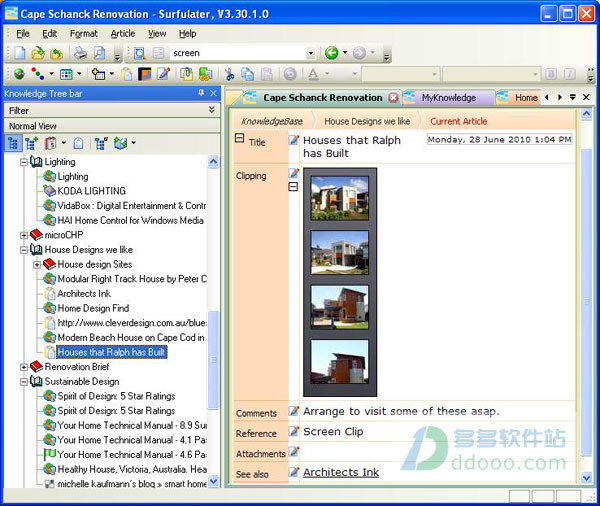600x506 pixels.
Task: Collapse the Title section minus box
Action: coord(240,138)
